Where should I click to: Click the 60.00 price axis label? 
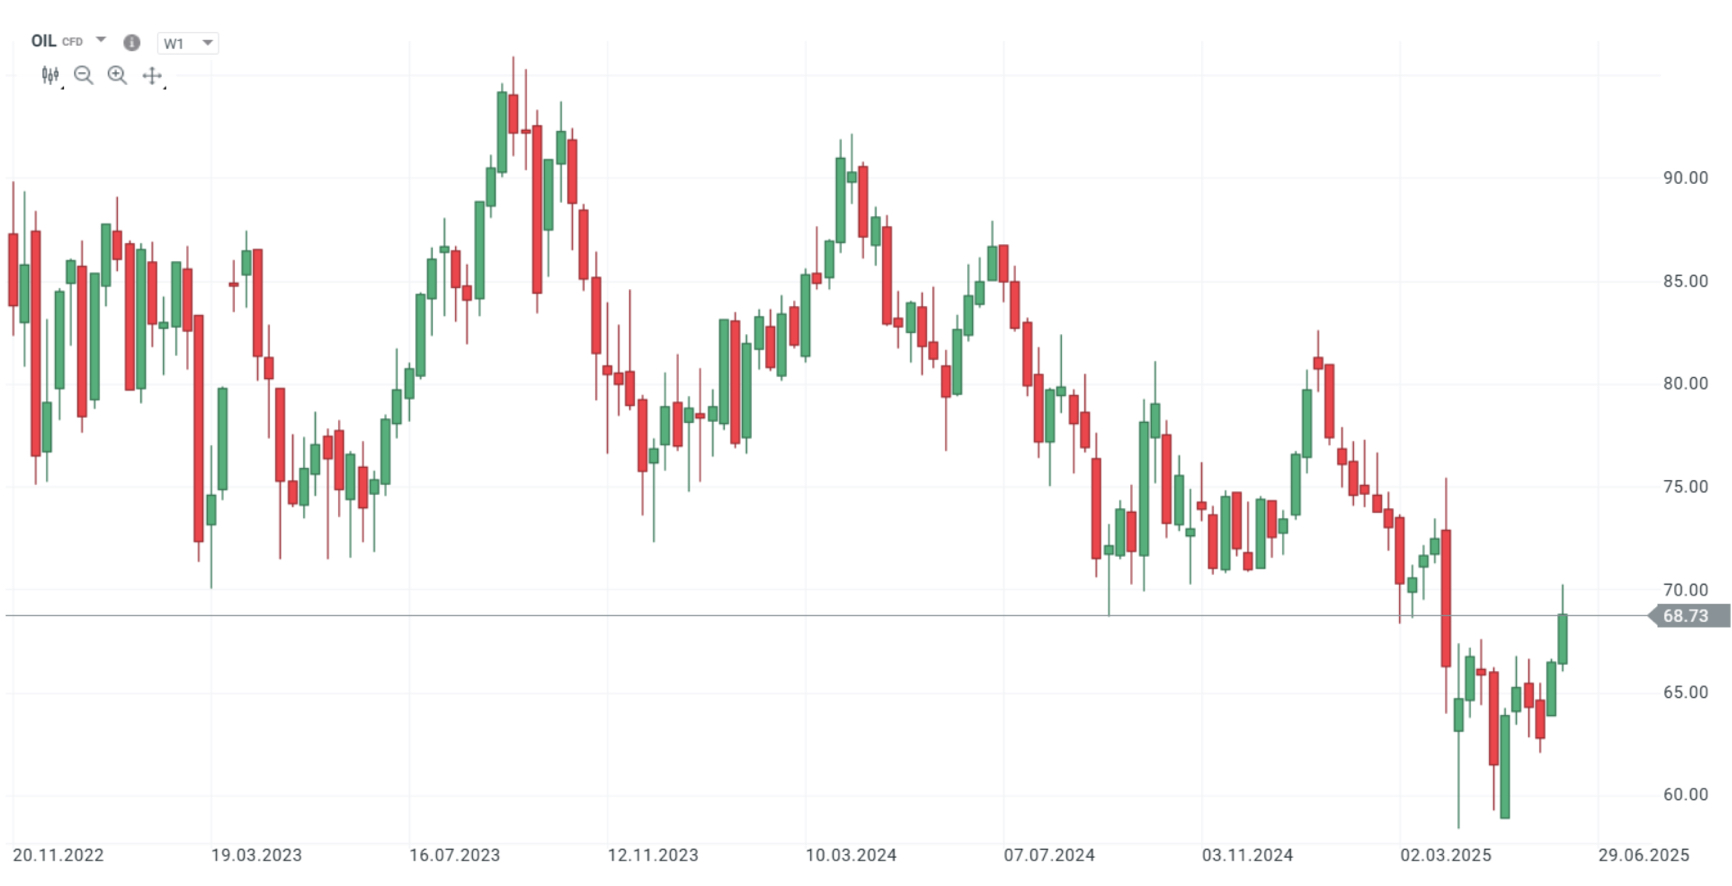click(x=1685, y=795)
